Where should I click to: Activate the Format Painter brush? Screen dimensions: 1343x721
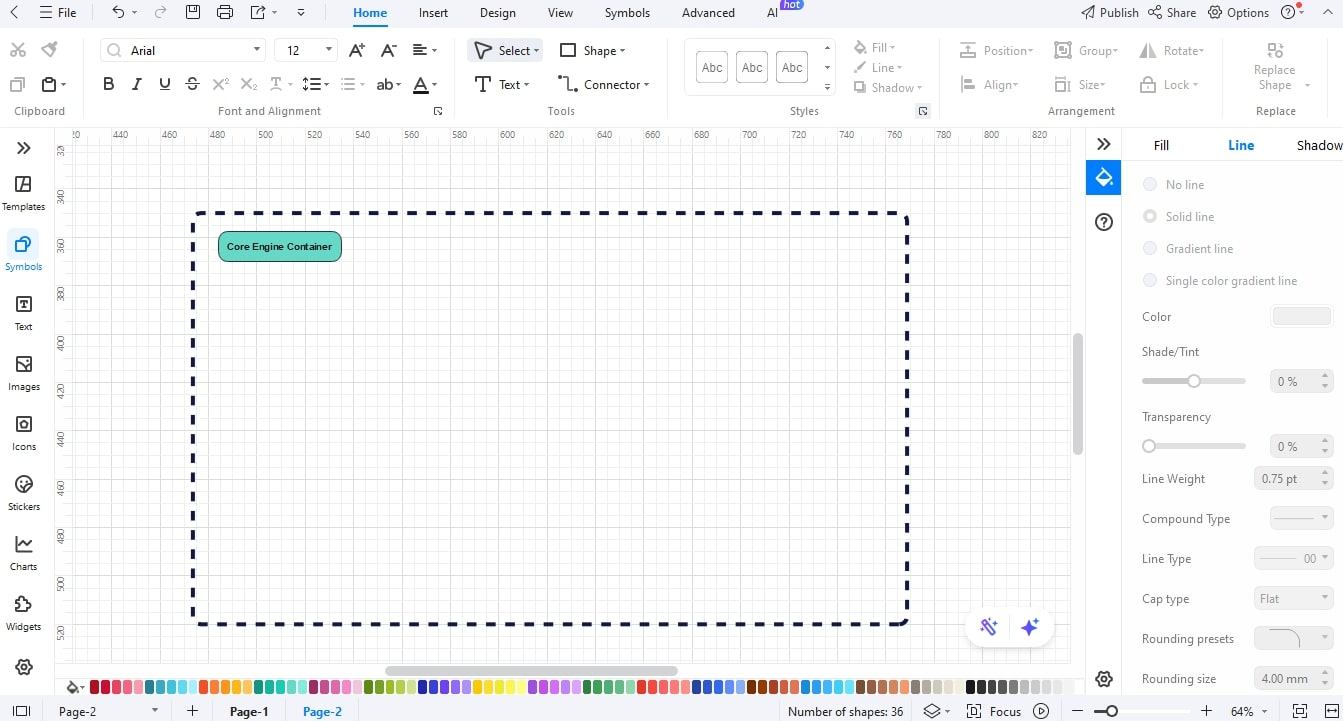click(49, 50)
